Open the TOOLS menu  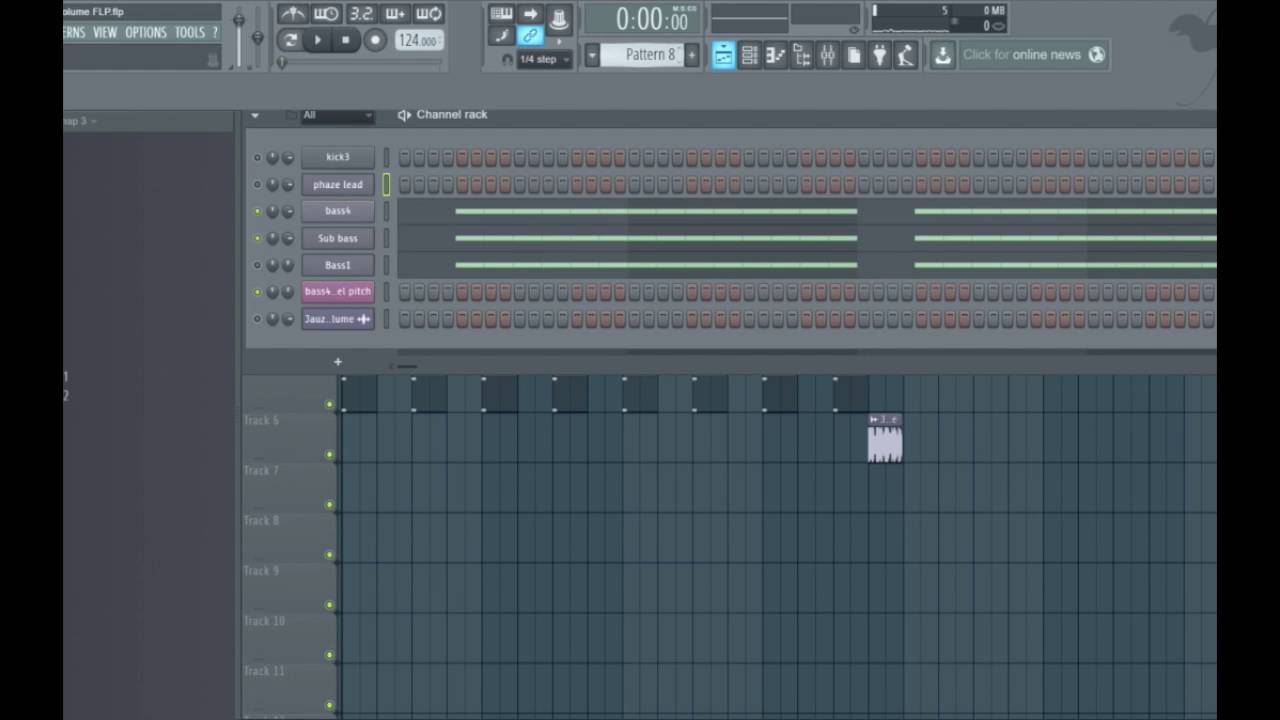click(x=189, y=32)
